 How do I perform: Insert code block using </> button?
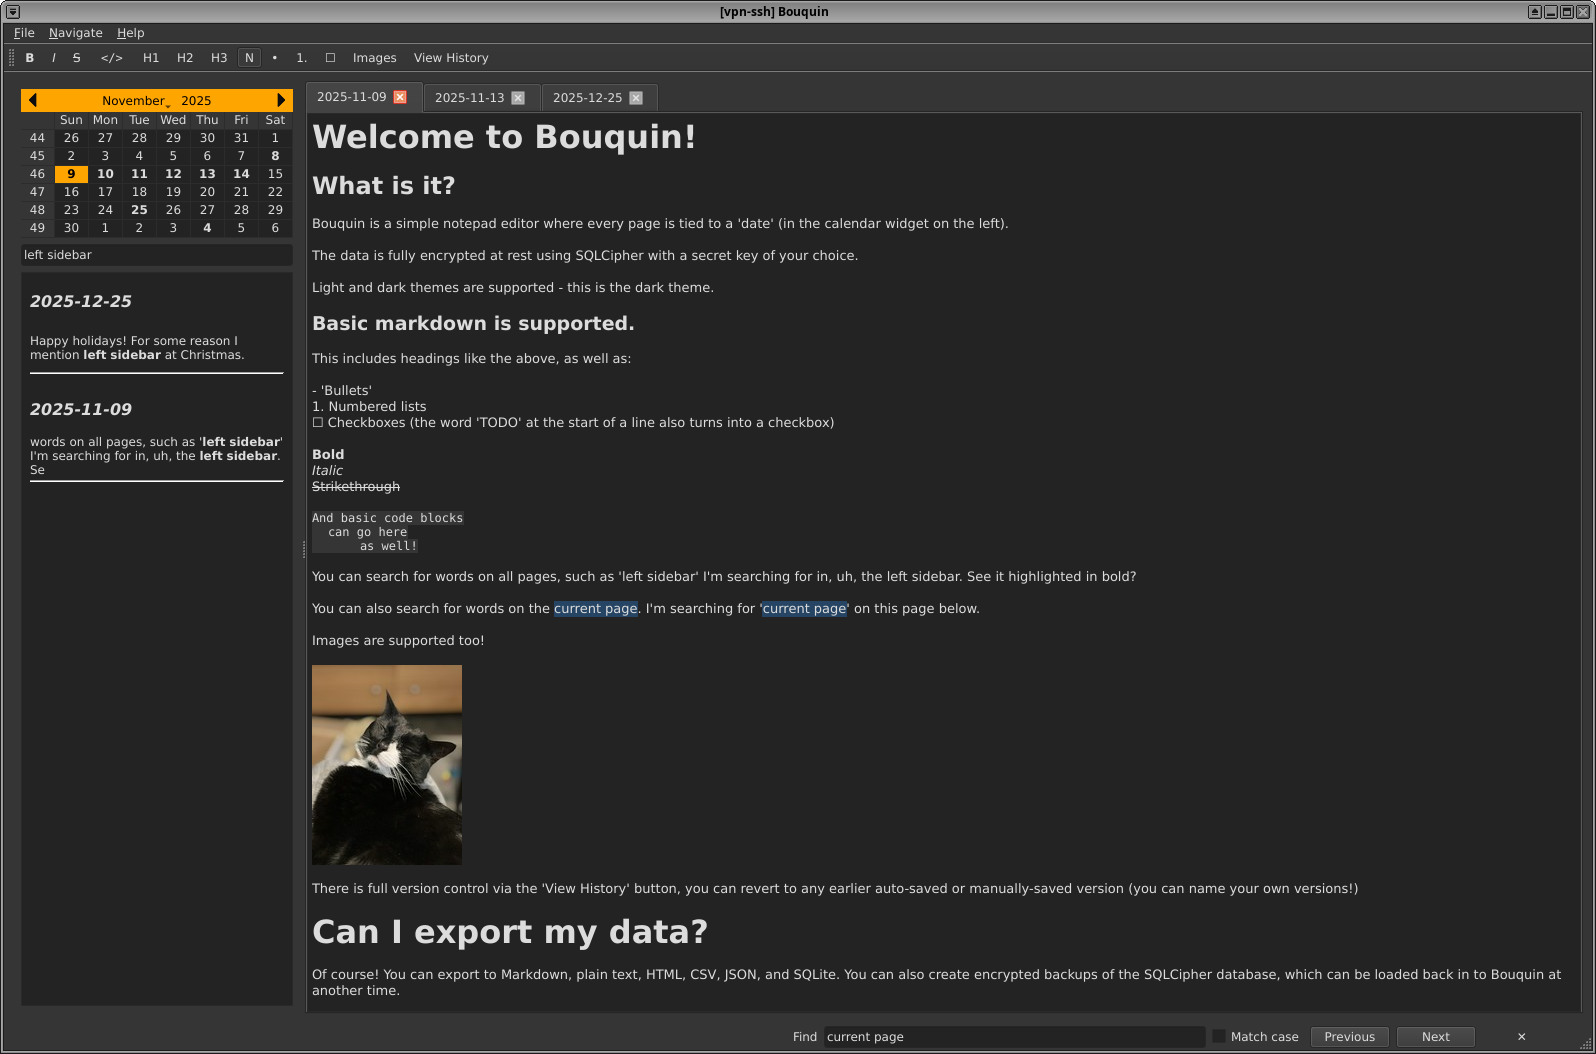tap(111, 58)
